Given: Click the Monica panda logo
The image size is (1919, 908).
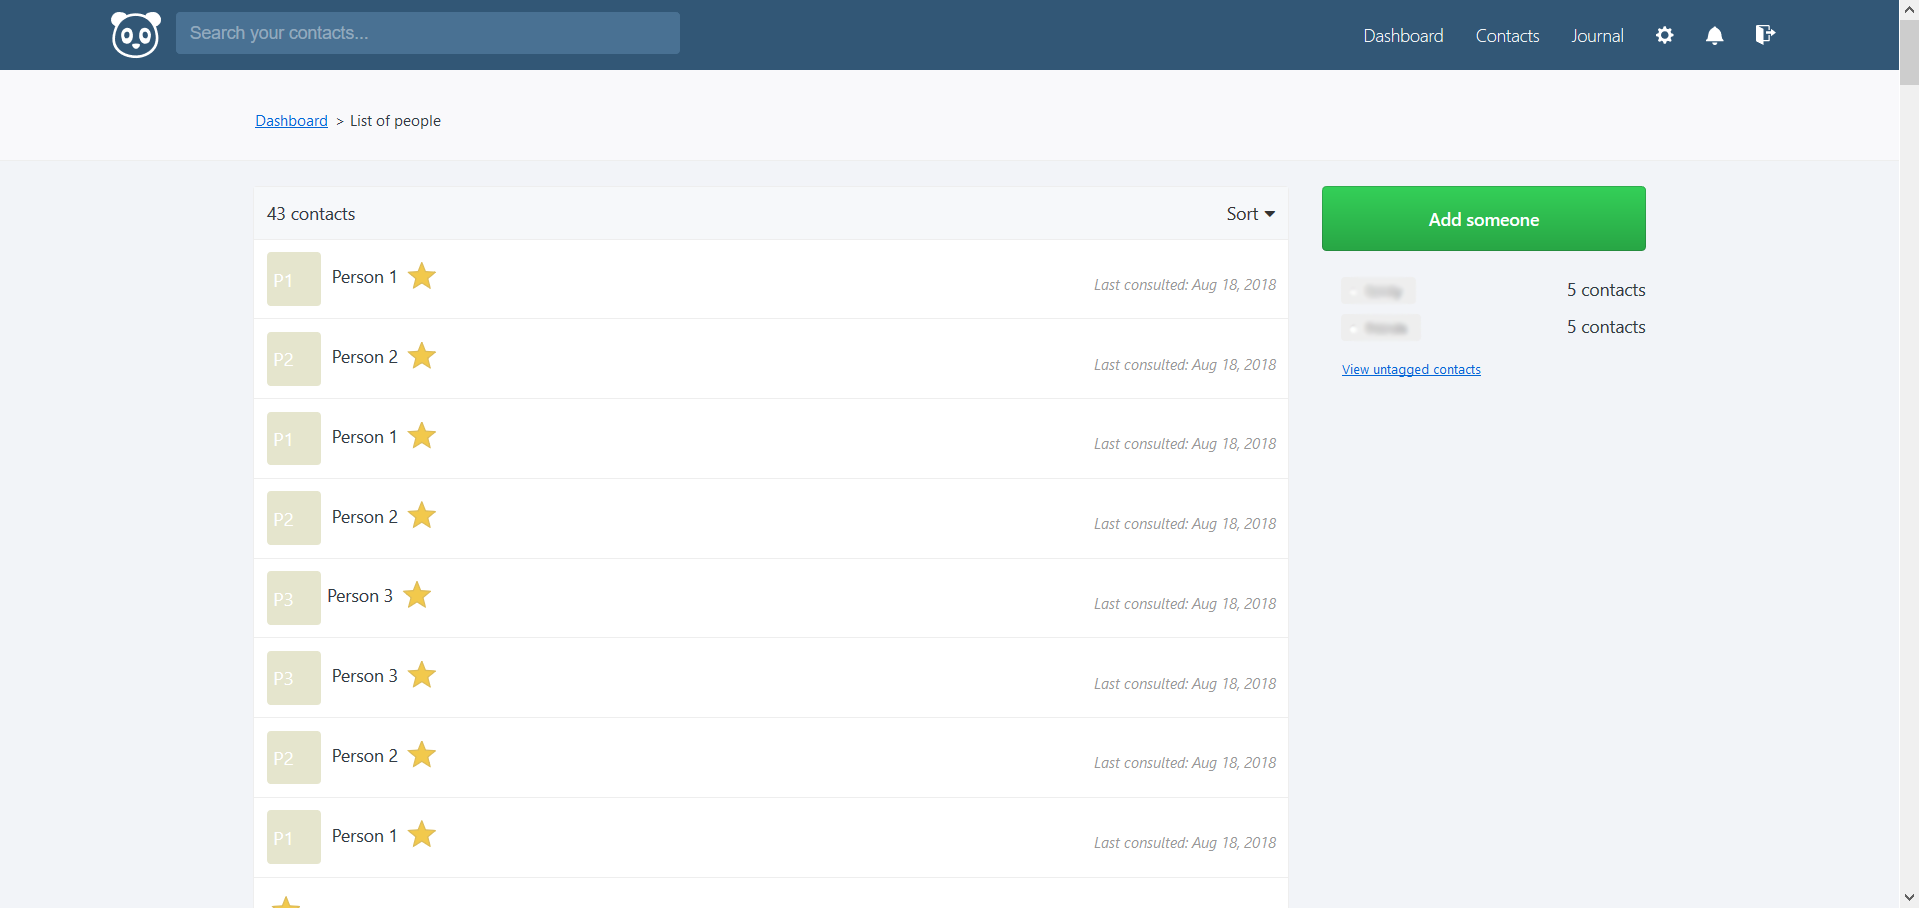Looking at the screenshot, I should tap(136, 35).
